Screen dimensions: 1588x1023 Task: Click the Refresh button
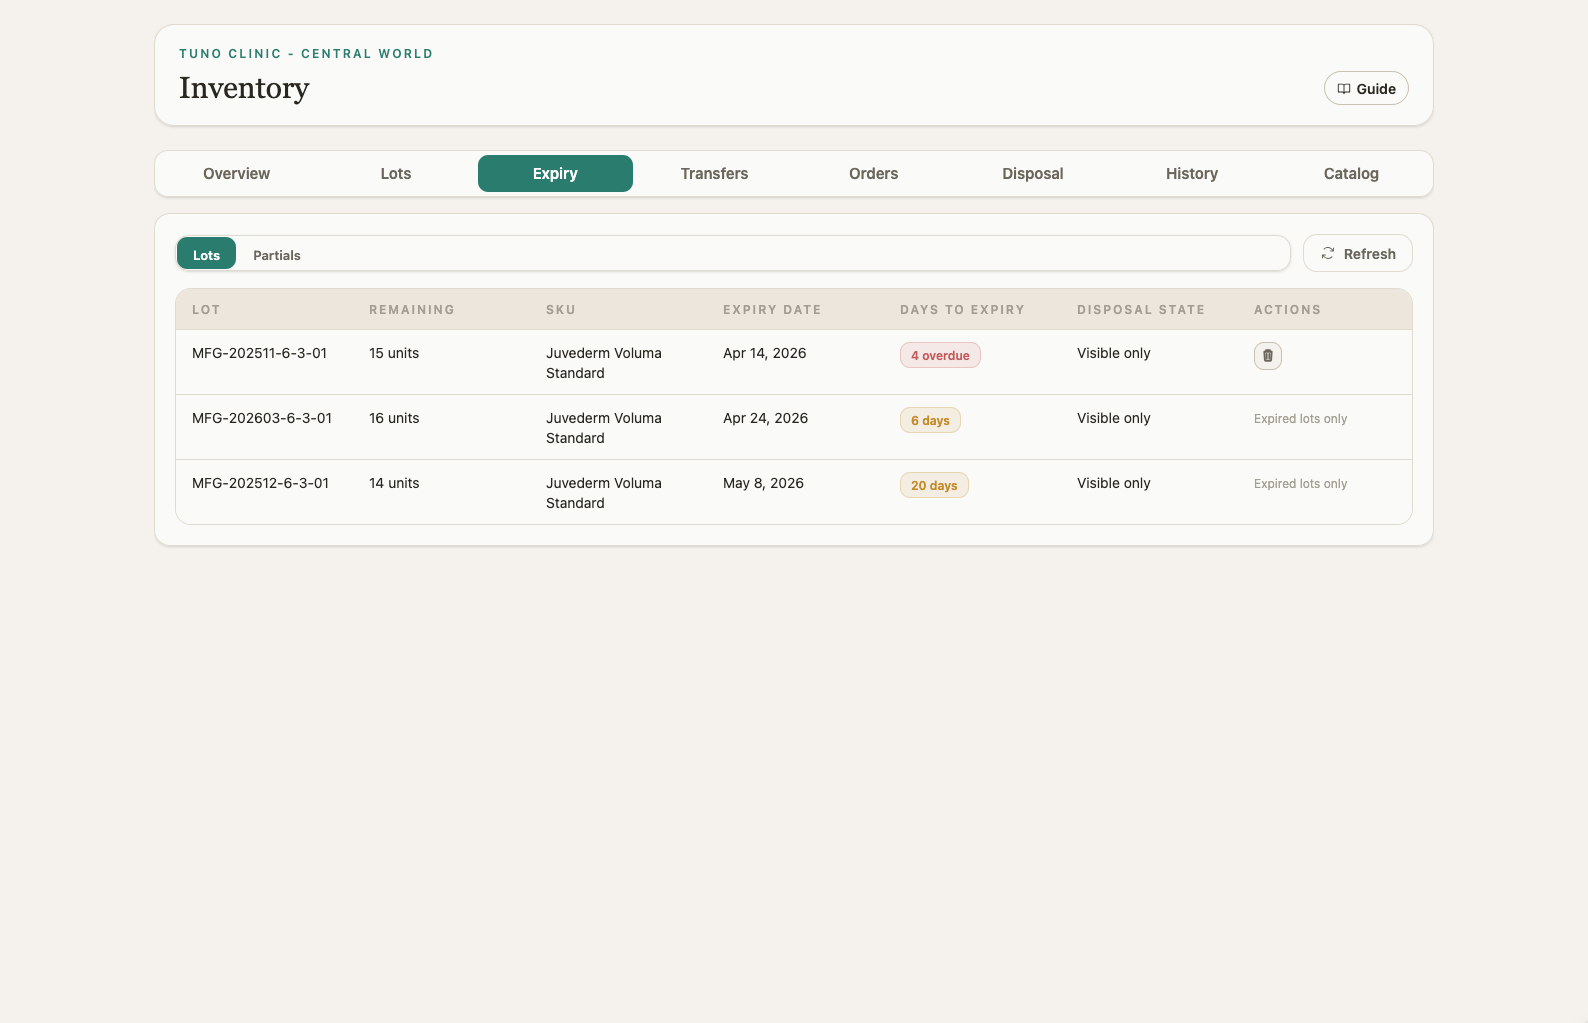click(x=1357, y=254)
